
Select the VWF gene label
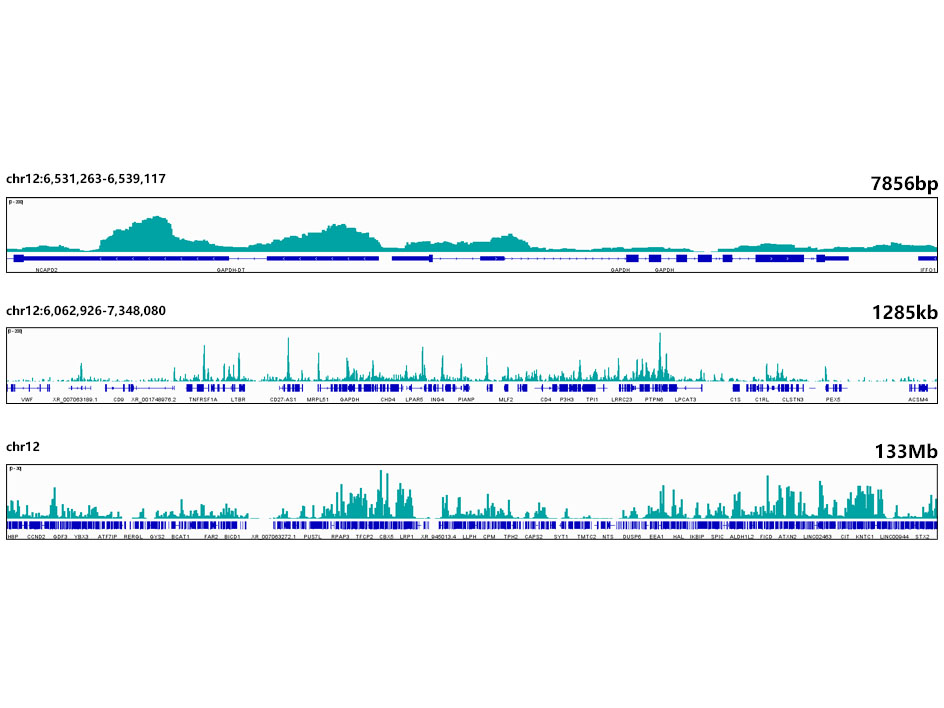[x=27, y=399]
